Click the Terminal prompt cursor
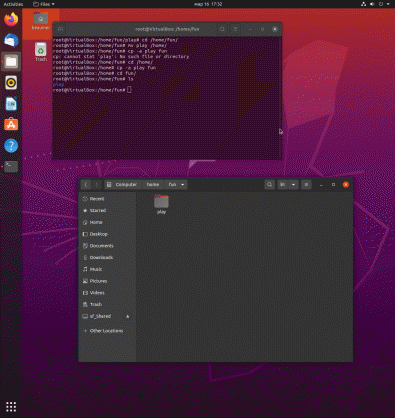This screenshot has height=418, width=395. 129,90
